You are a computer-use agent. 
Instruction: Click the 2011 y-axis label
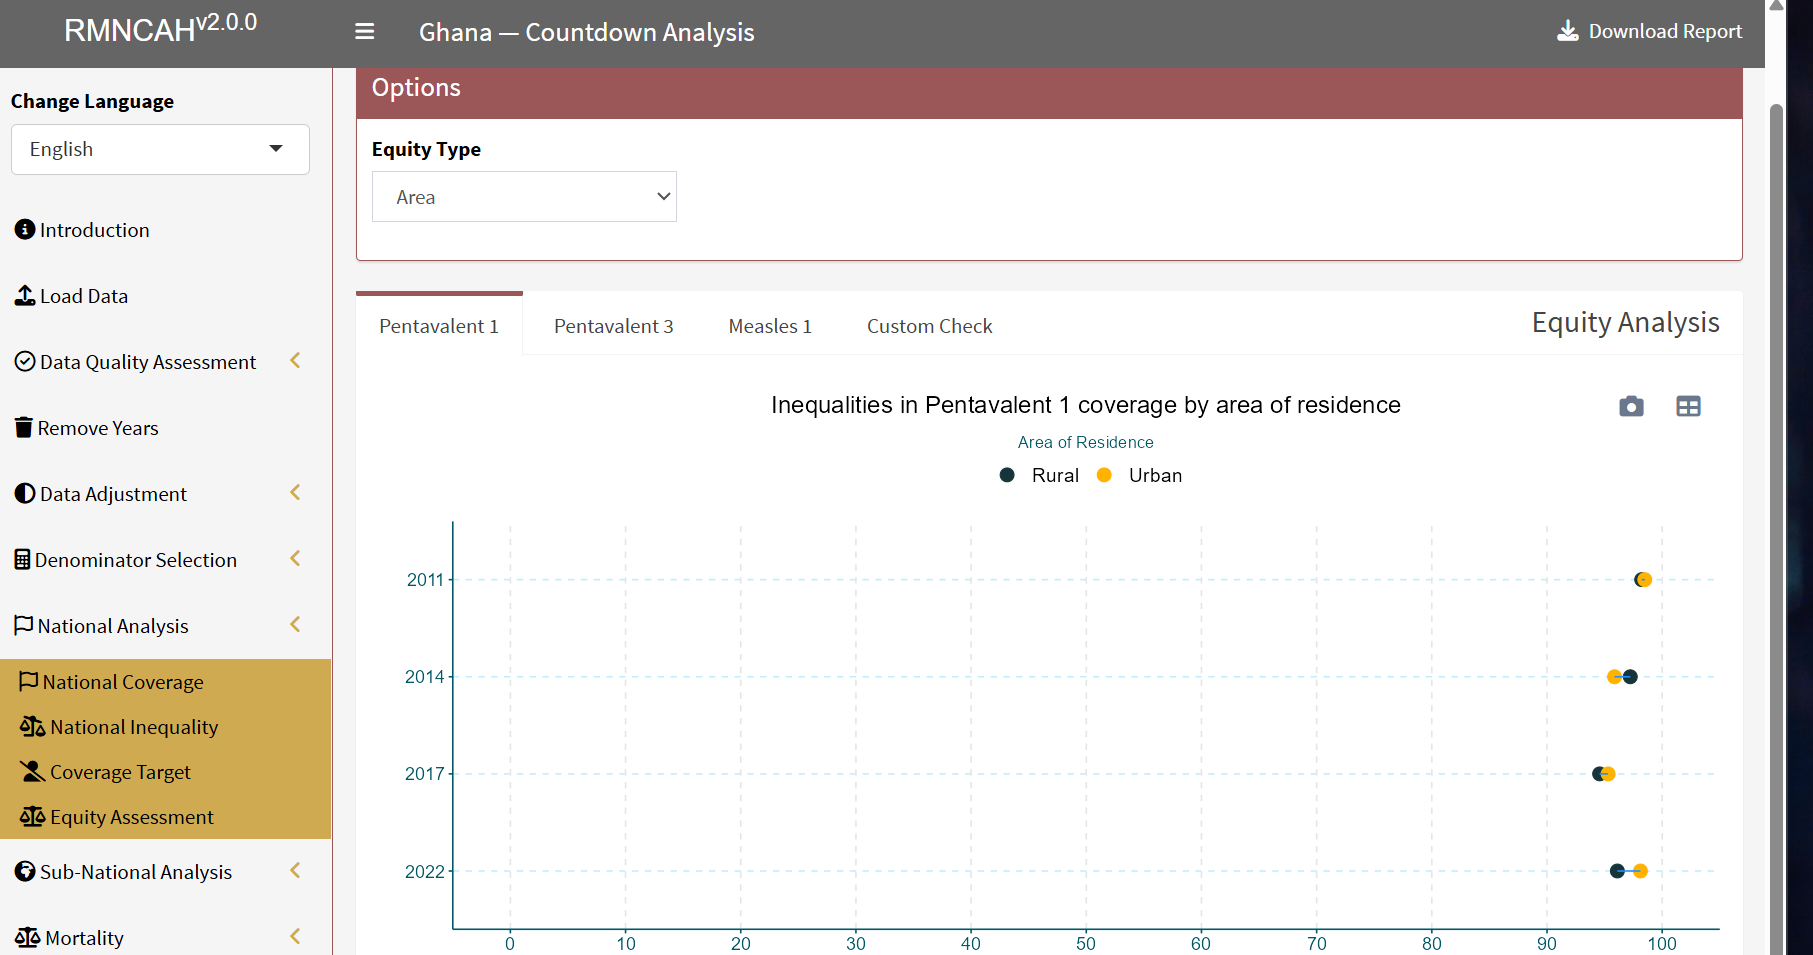424,580
